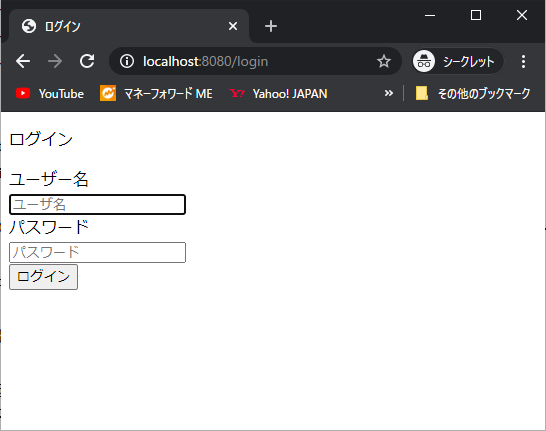Image resolution: width=546 pixels, height=431 pixels.
Task: Reload the login page
Action: point(87,61)
